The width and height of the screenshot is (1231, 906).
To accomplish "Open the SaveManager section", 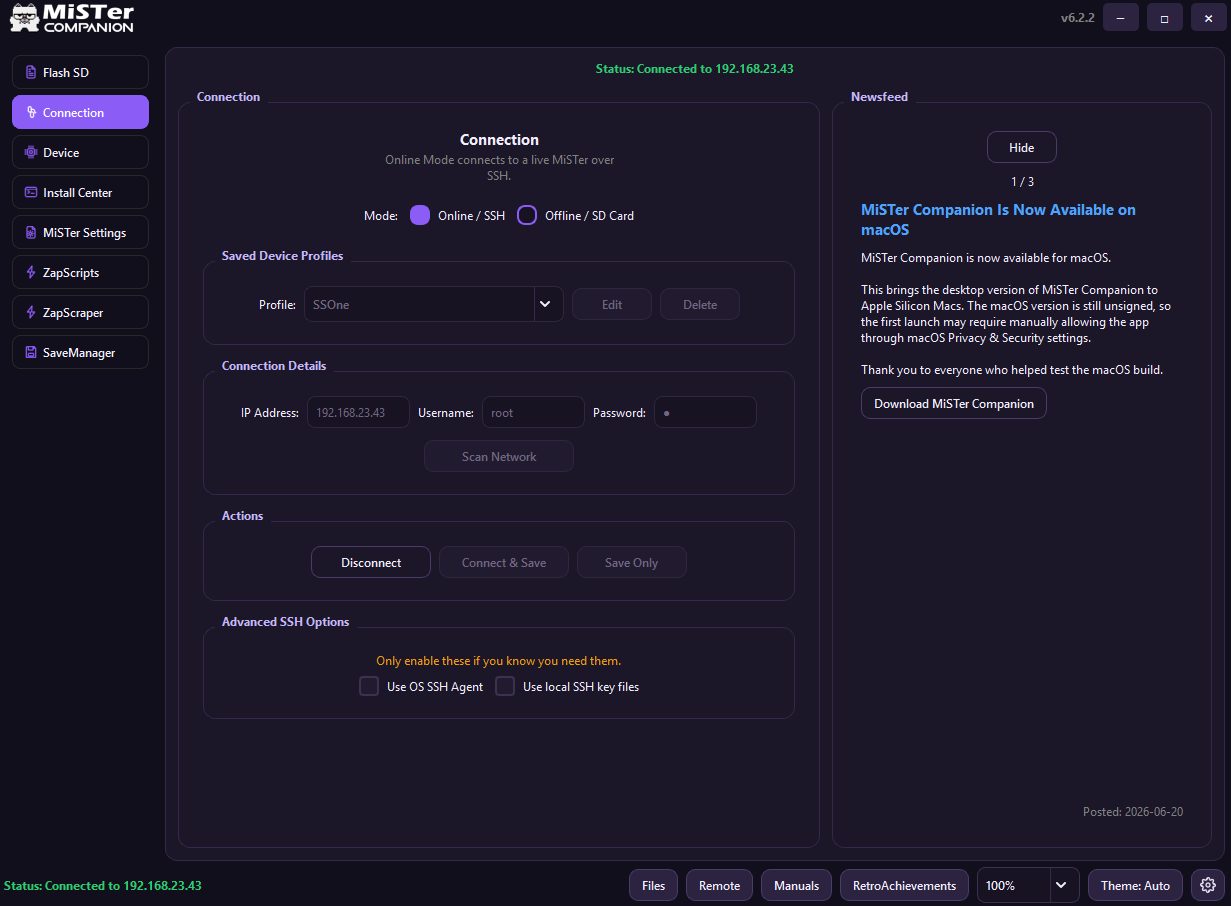I will point(80,352).
